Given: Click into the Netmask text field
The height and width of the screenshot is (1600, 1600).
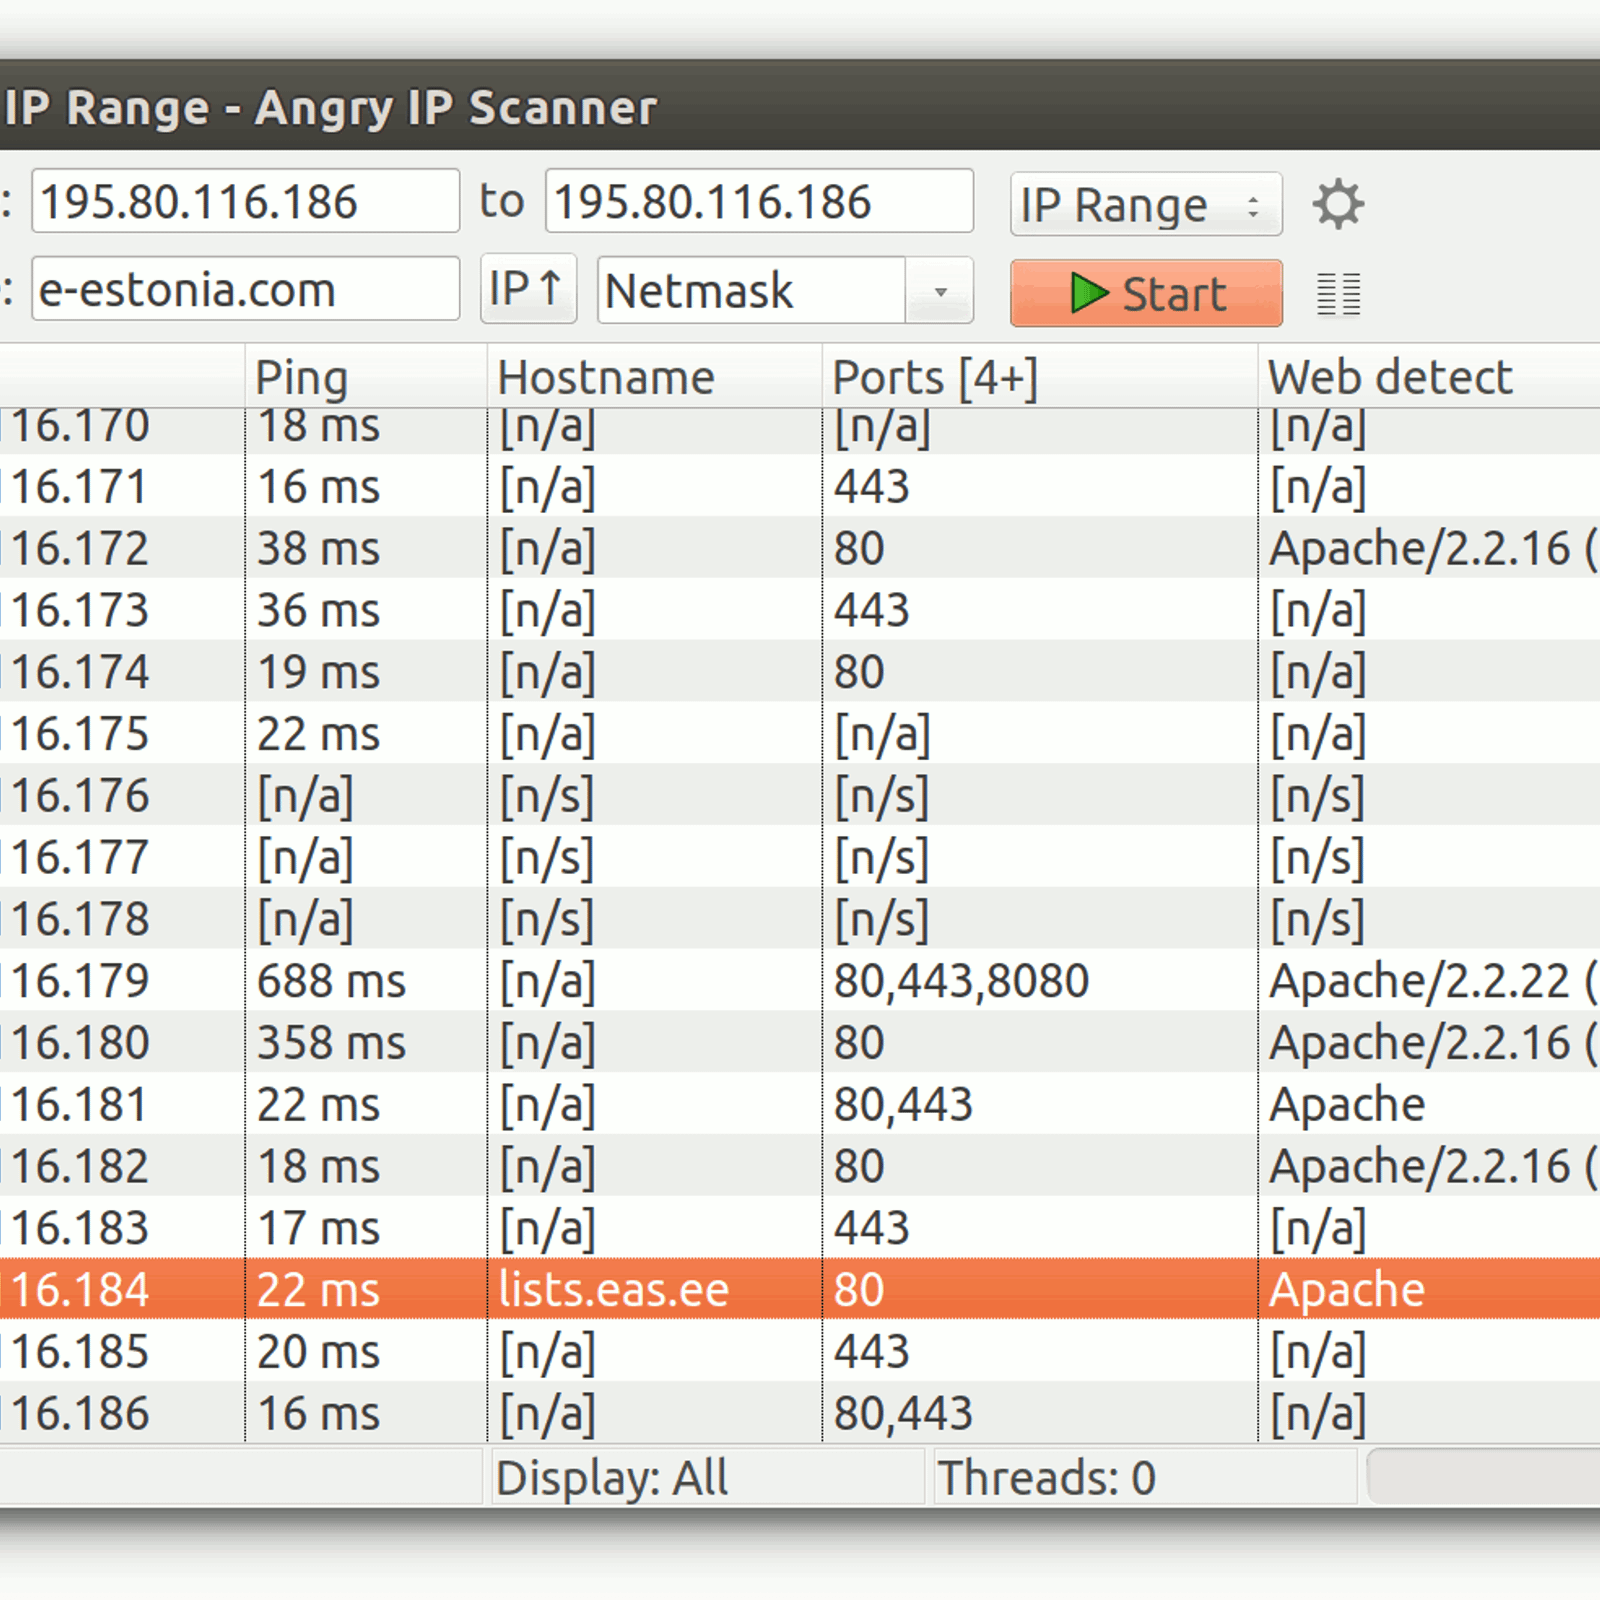Looking at the screenshot, I should (750, 291).
